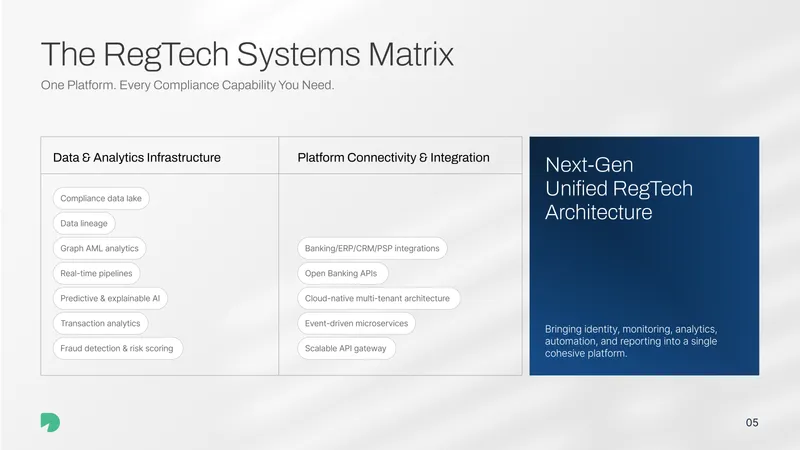Image resolution: width=800 pixels, height=450 pixels.
Task: Click the Transaction analytics pill
Action: (101, 323)
